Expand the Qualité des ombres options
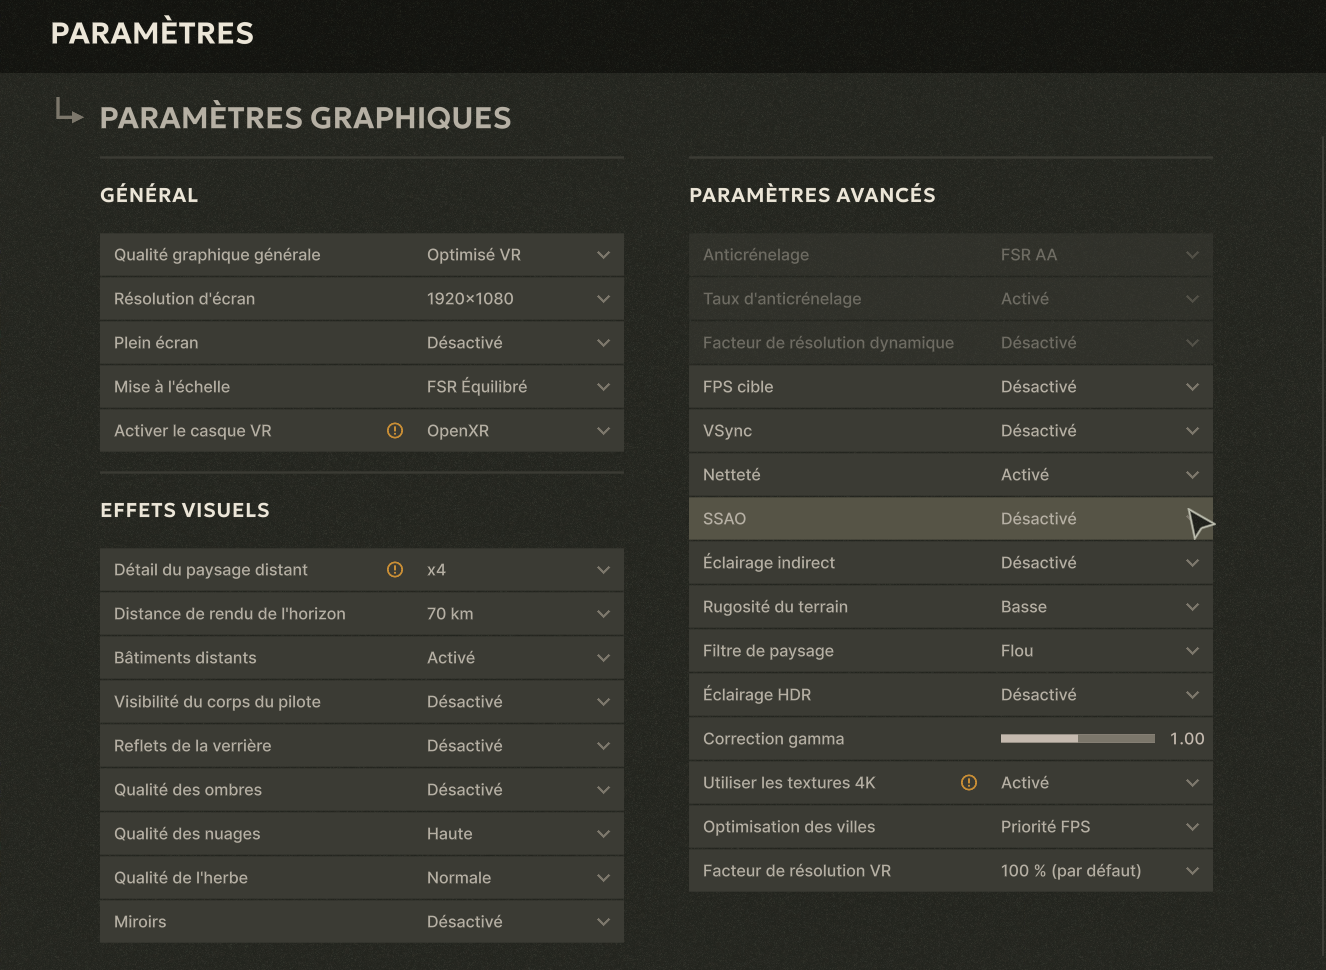 tap(362, 790)
